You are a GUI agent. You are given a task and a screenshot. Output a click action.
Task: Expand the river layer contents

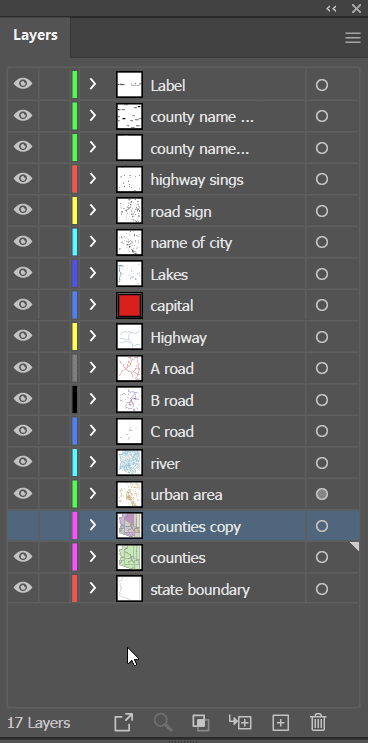coord(93,462)
